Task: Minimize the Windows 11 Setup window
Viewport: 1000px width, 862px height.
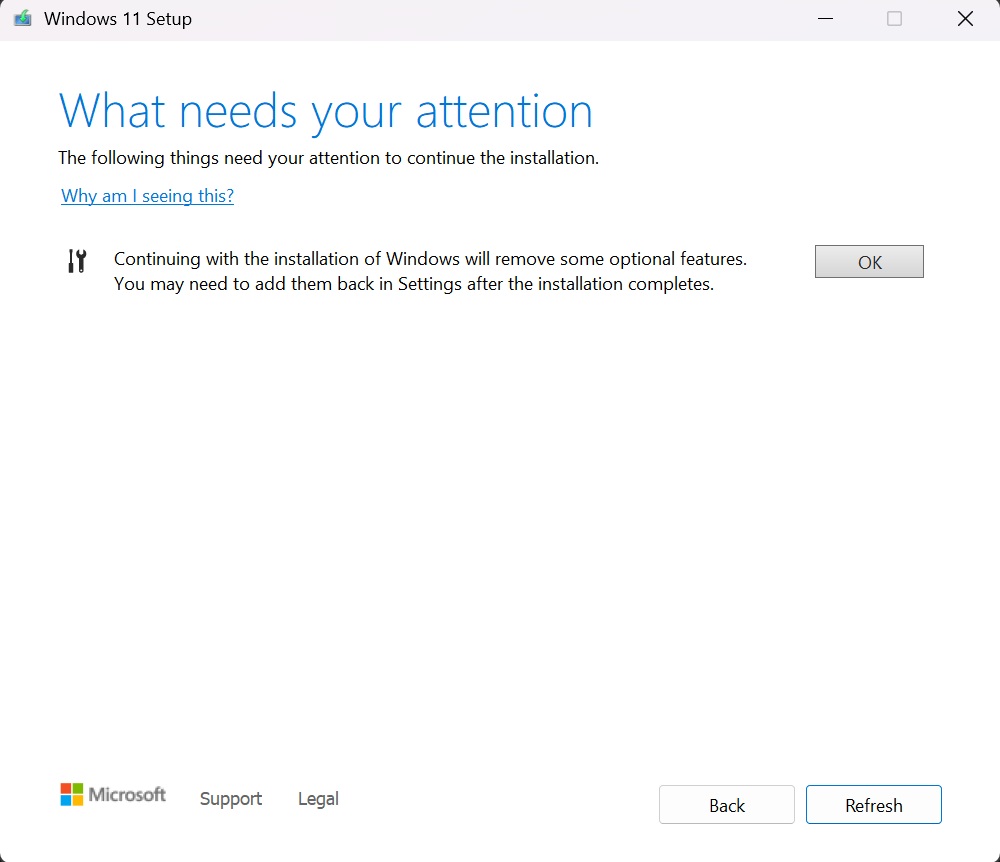Action: tap(825, 18)
